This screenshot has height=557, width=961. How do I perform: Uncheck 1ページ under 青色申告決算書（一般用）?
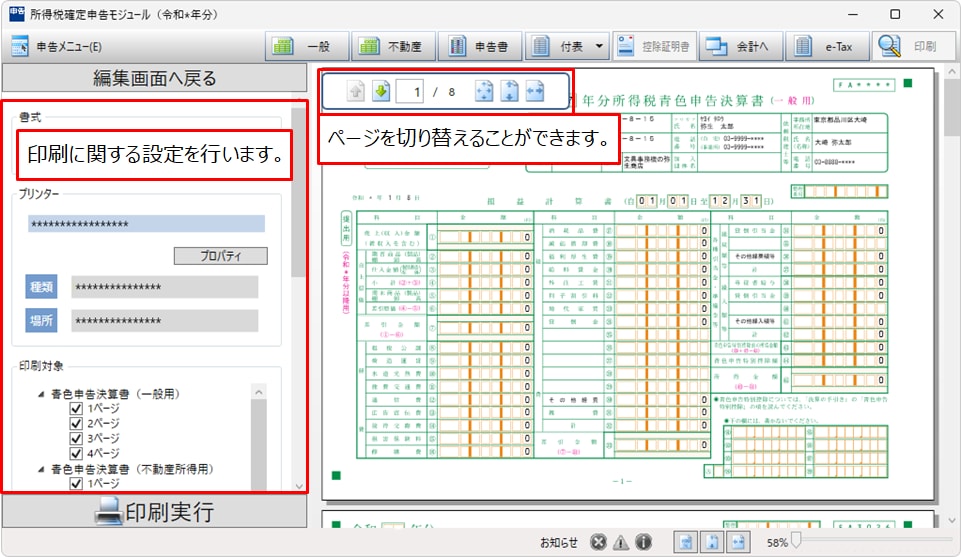click(76, 409)
